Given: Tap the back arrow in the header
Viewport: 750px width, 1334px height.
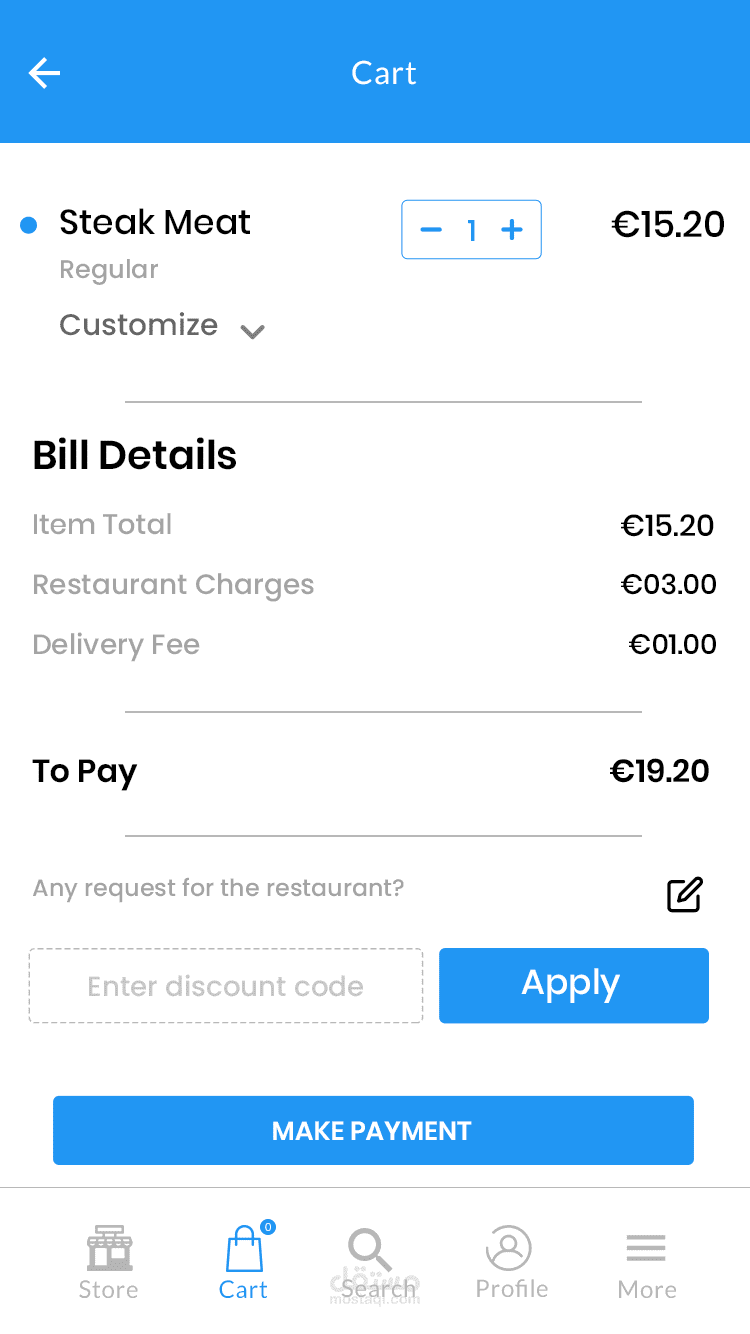Looking at the screenshot, I should 44,73.
